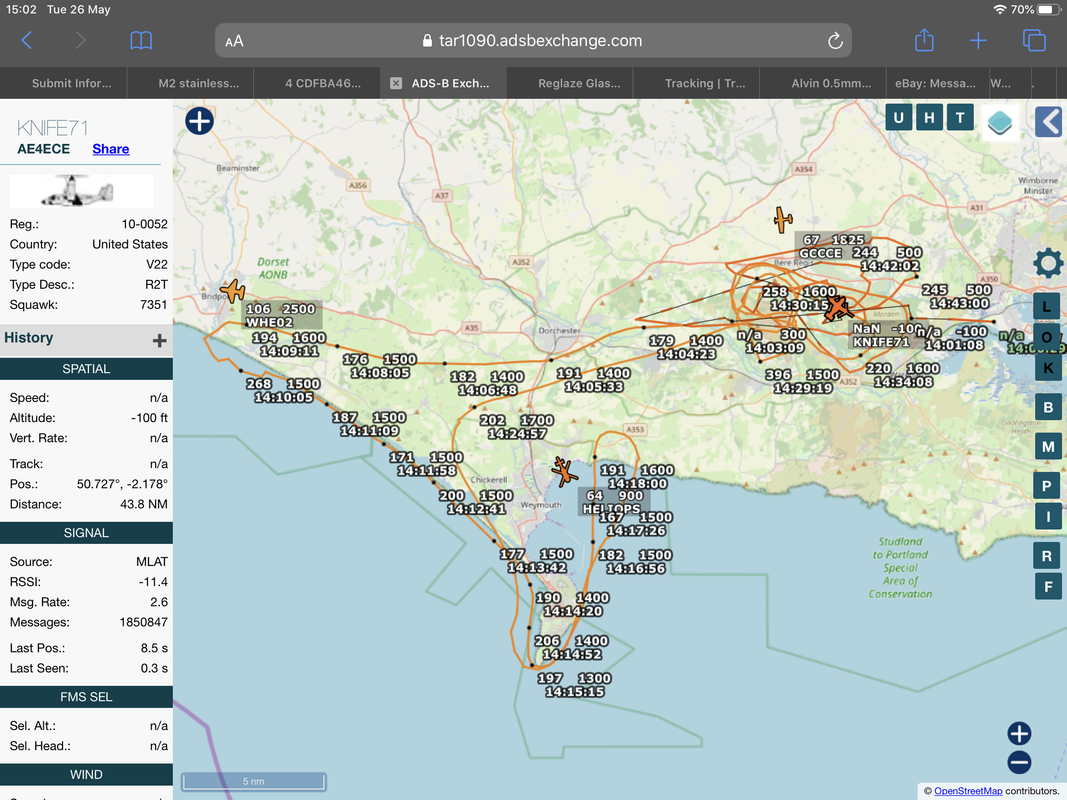The image size is (1067, 800).
Task: Click the 14:42:02 track timestamp label
Action: (890, 266)
